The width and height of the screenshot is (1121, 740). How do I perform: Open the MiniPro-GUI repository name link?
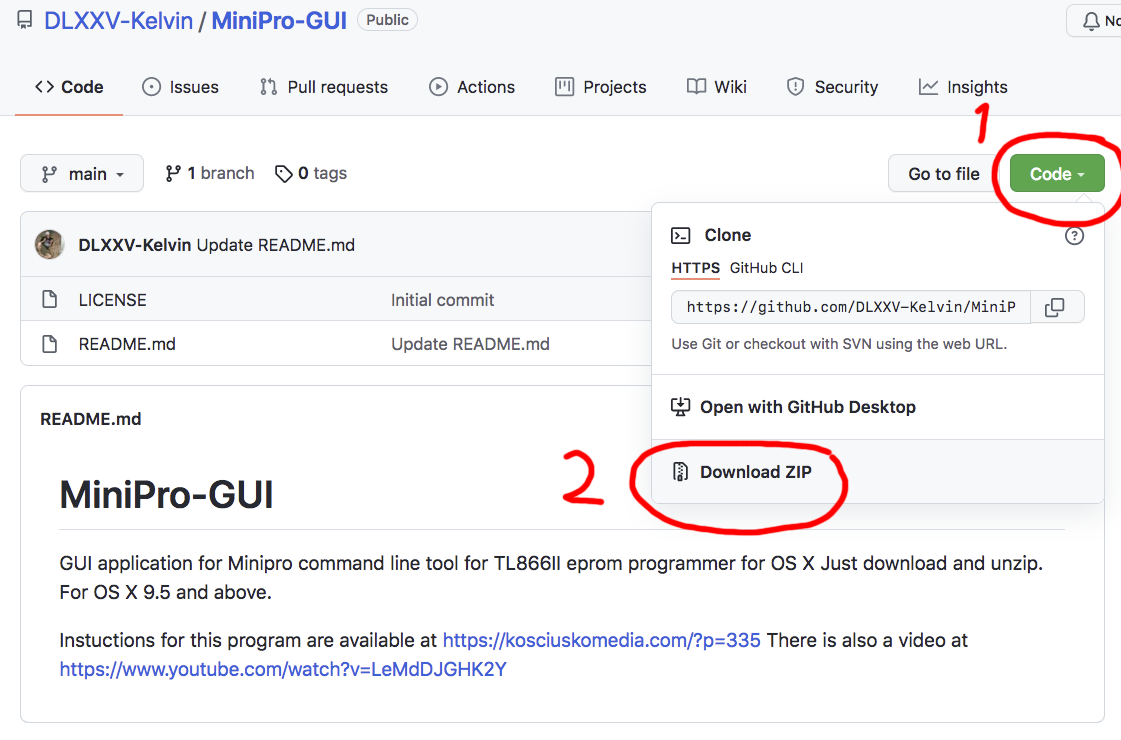[279, 21]
